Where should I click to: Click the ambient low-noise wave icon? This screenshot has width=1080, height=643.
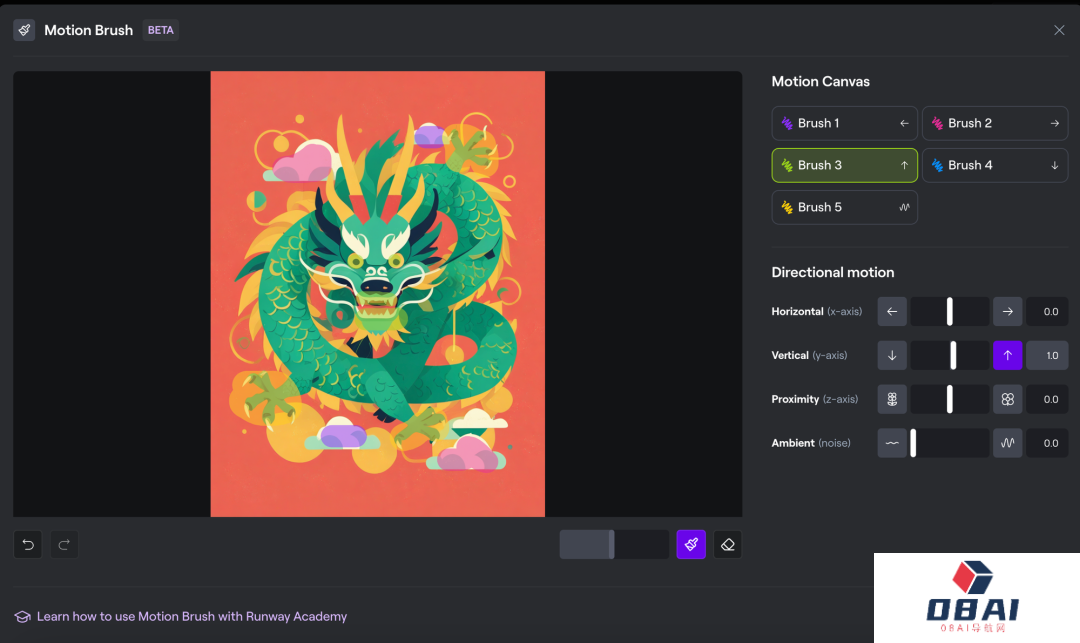click(x=892, y=443)
